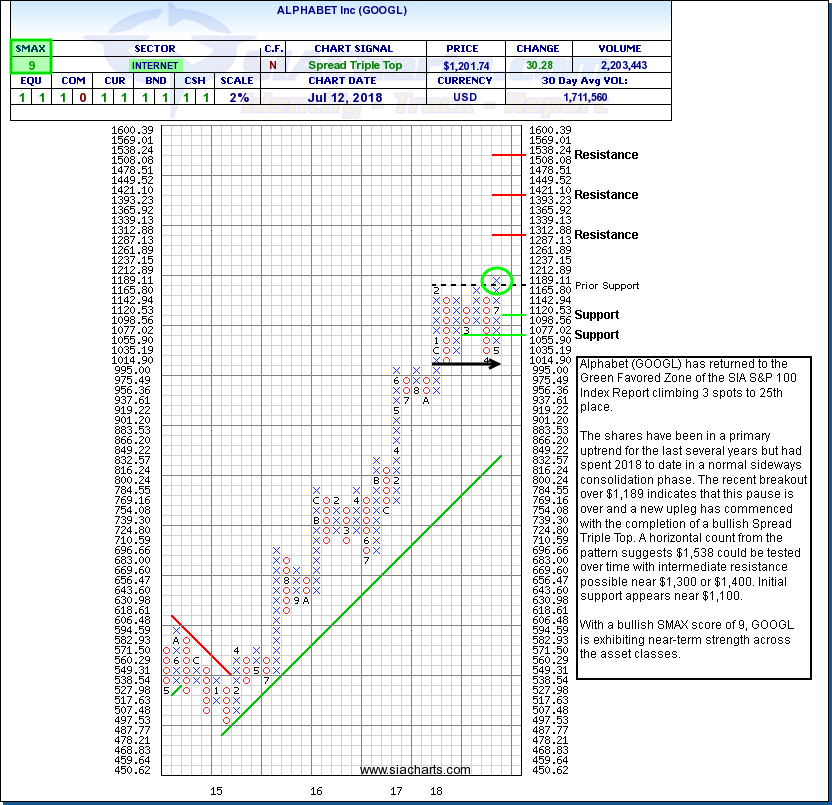This screenshot has height=805, width=832.
Task: Click the green circle breakout marker
Action: [495, 281]
